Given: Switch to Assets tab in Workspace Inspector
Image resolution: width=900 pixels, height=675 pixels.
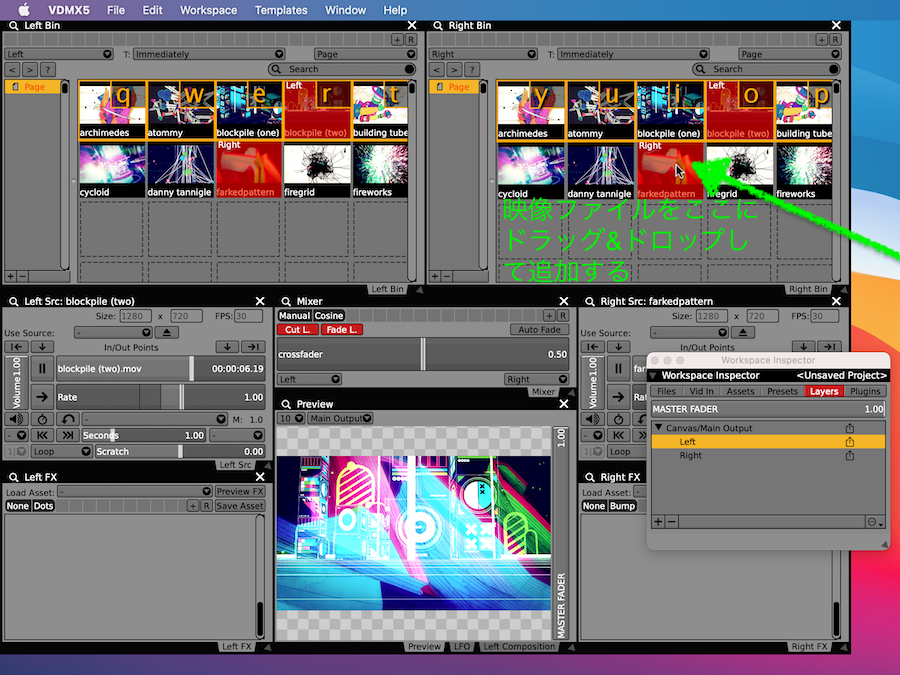Looking at the screenshot, I should pos(740,391).
